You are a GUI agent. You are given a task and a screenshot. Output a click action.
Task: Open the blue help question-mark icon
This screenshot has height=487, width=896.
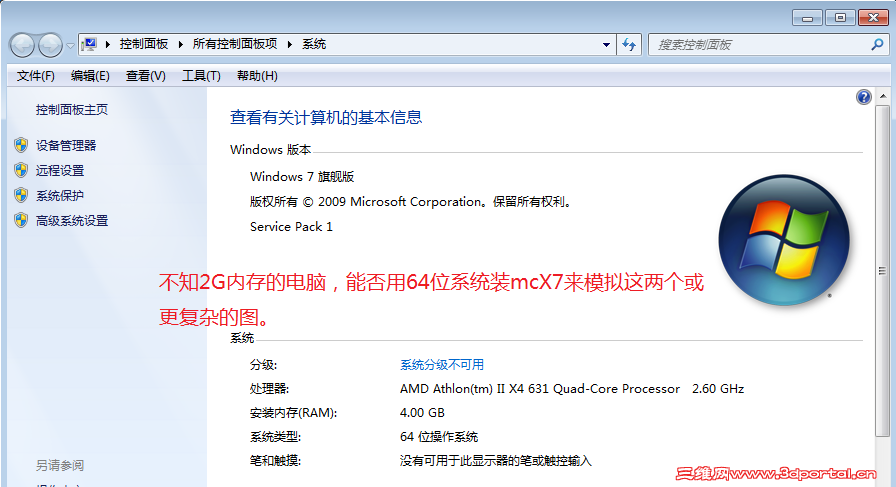[863, 97]
